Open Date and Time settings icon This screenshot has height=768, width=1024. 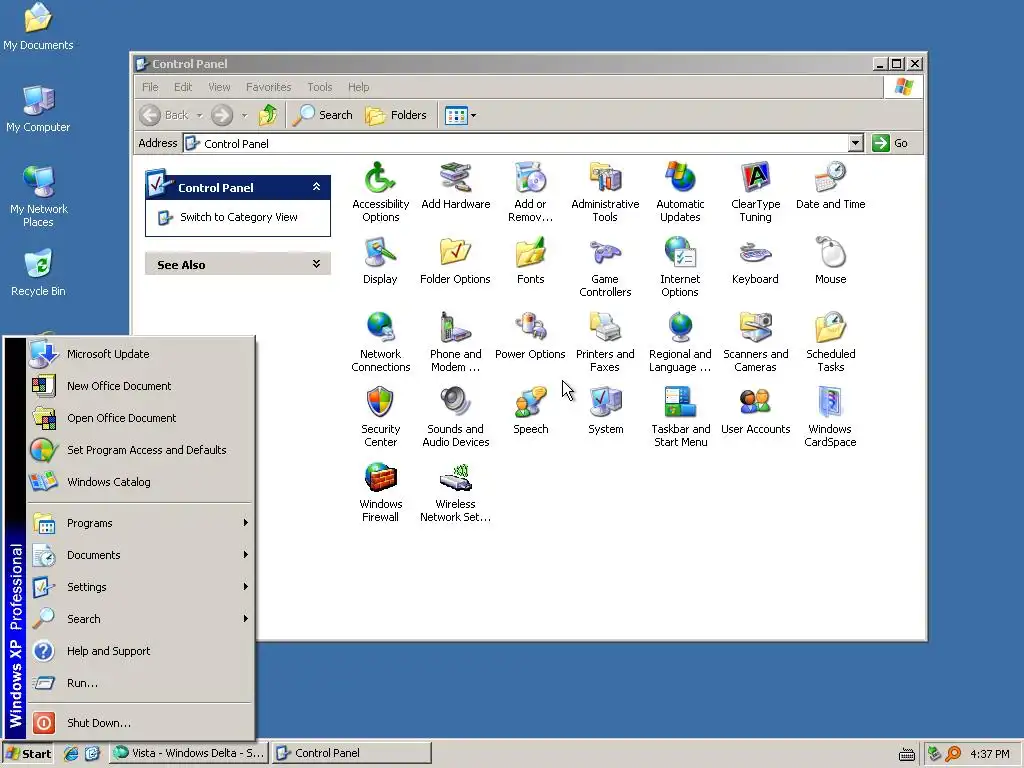830,185
